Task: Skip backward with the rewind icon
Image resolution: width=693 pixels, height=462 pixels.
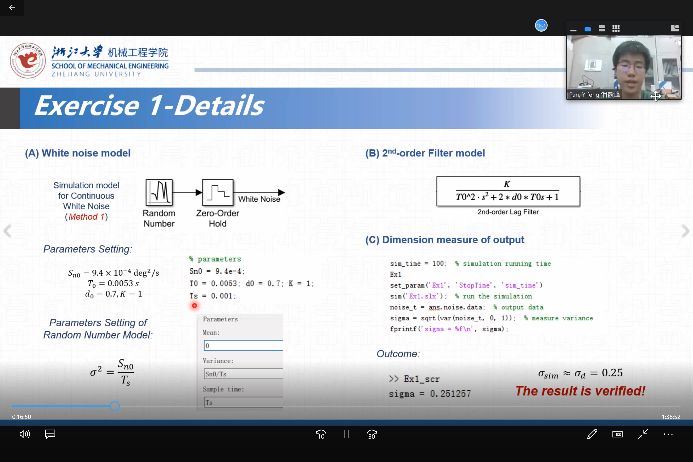Action: coord(321,434)
